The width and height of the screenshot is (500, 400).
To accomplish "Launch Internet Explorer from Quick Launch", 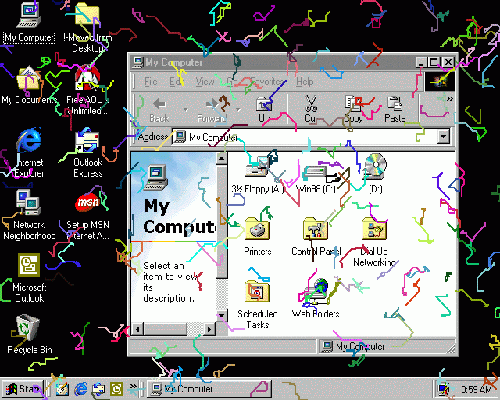I will (x=81, y=389).
